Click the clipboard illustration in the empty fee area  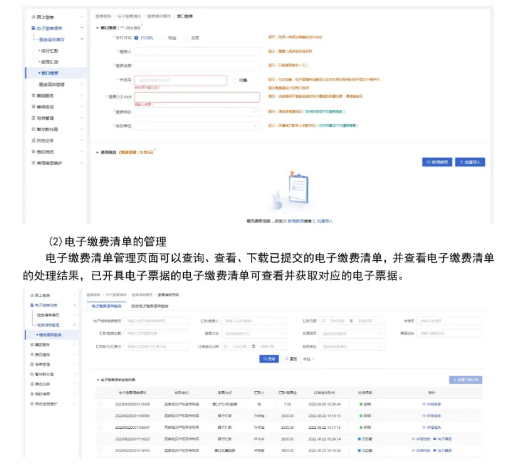coord(298,188)
